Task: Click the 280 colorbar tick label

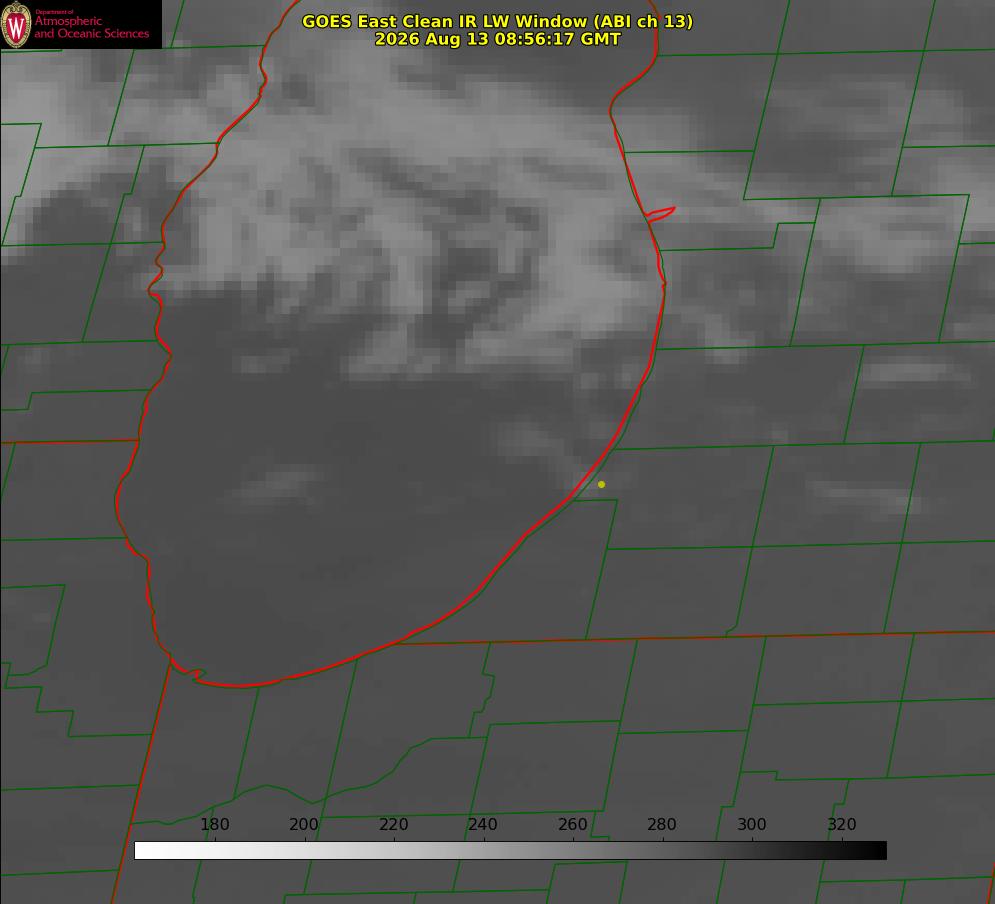Action: [661, 824]
